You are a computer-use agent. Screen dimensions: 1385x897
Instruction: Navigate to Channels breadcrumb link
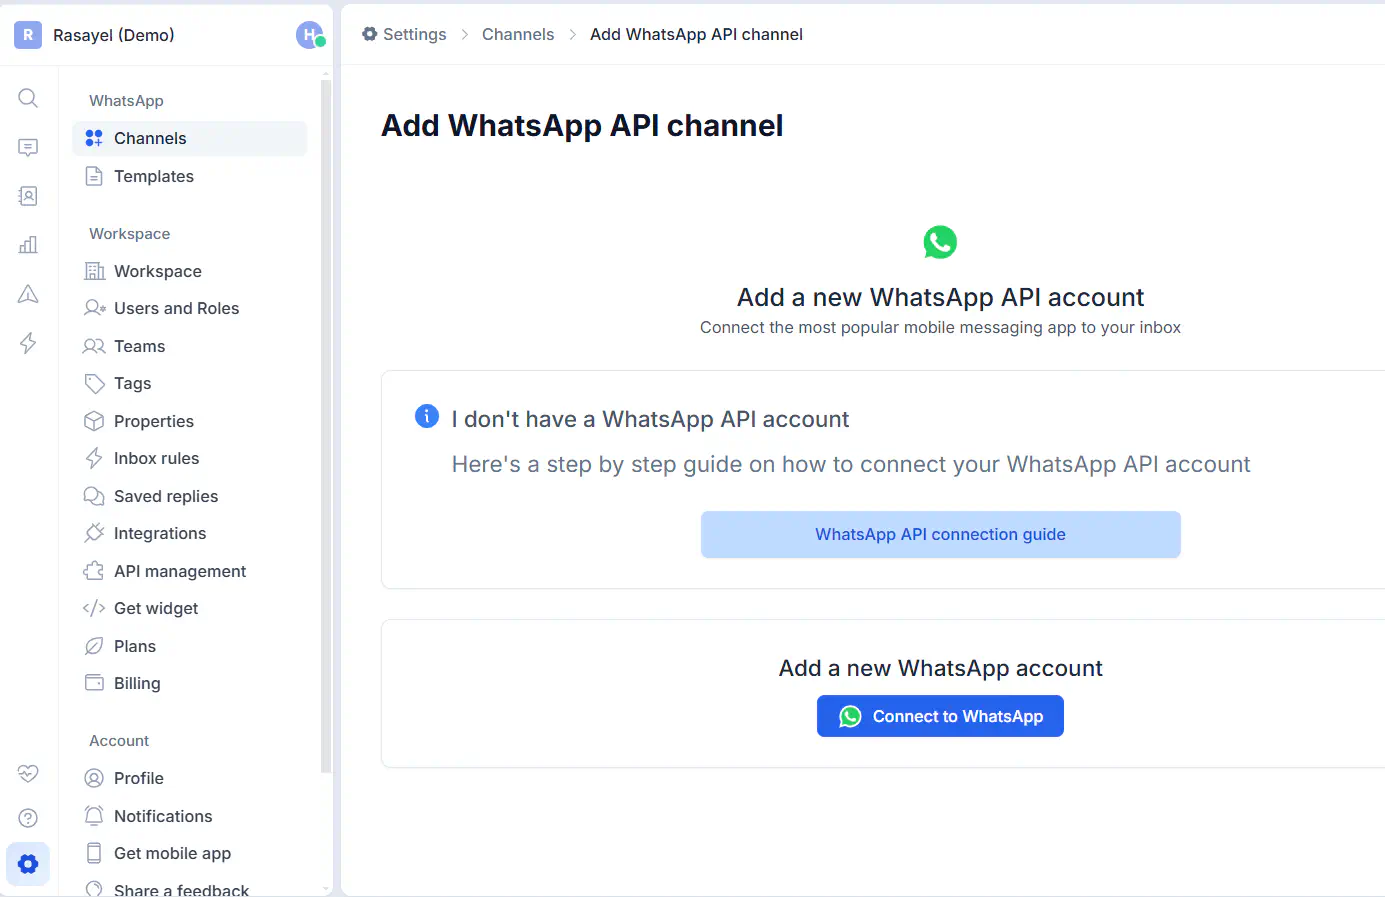point(518,34)
